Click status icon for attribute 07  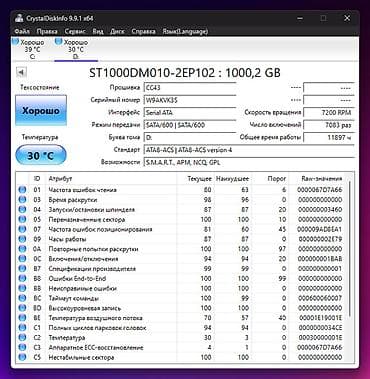[22, 229]
